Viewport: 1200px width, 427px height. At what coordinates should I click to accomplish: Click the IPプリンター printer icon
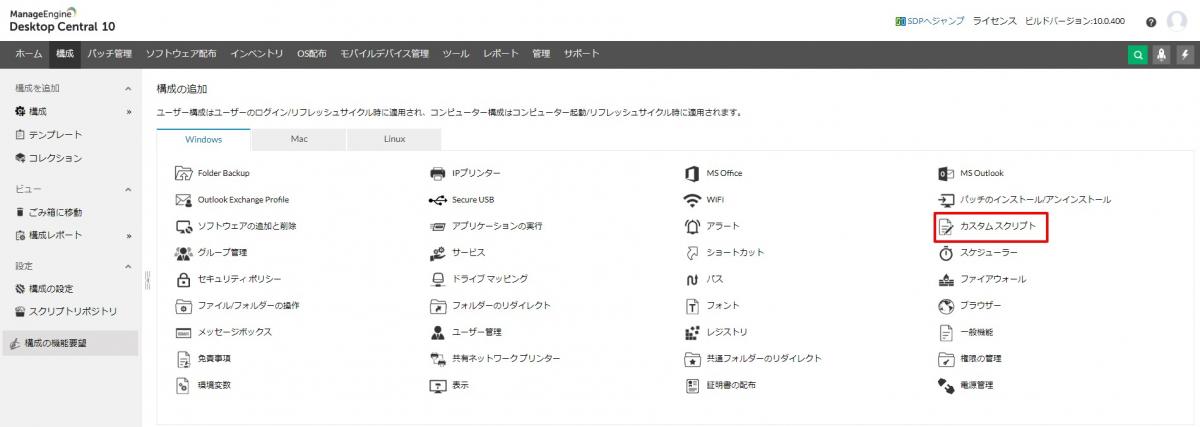437,173
